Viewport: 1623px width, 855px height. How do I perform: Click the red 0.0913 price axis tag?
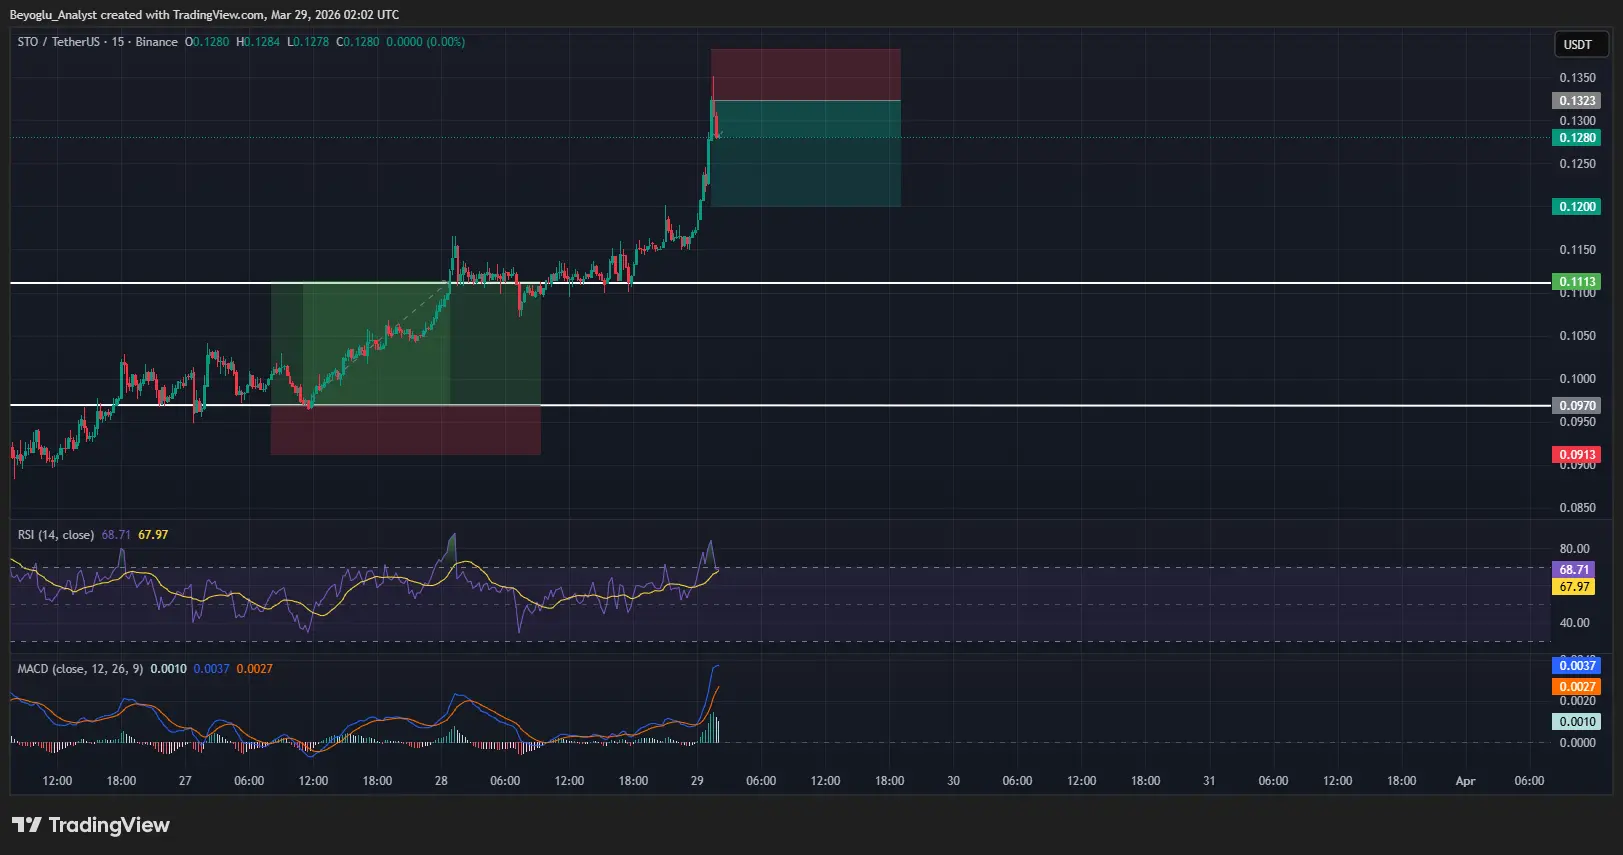click(1577, 455)
